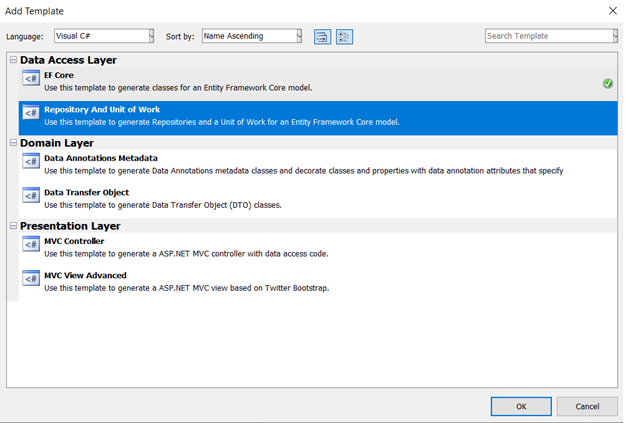
Task: Click the Repository And Unit of Work icon
Action: click(31, 113)
